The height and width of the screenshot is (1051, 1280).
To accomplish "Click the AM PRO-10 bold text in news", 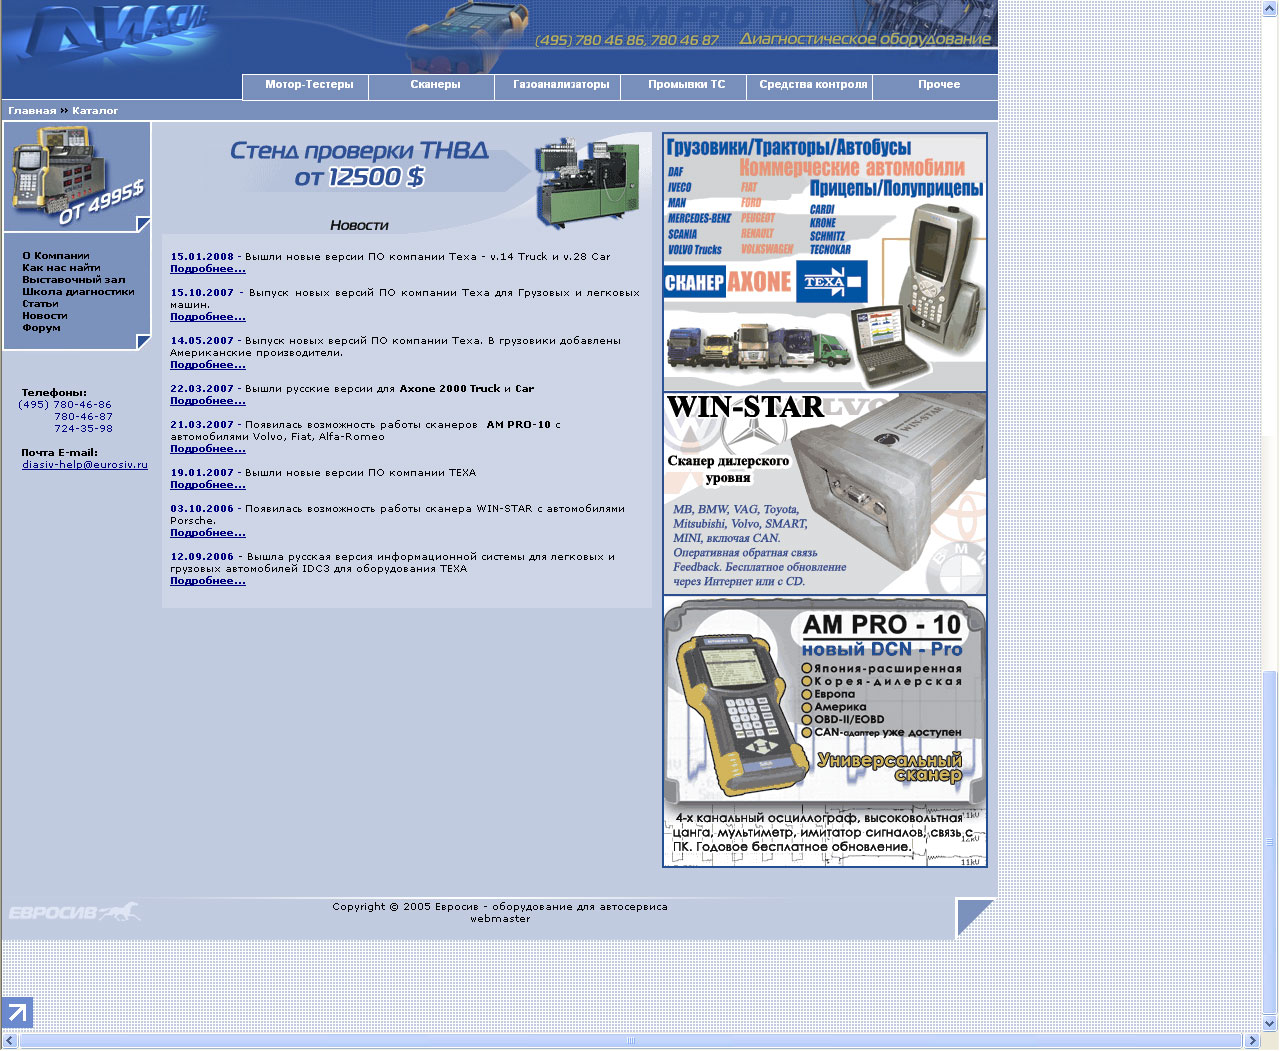I will (x=519, y=425).
